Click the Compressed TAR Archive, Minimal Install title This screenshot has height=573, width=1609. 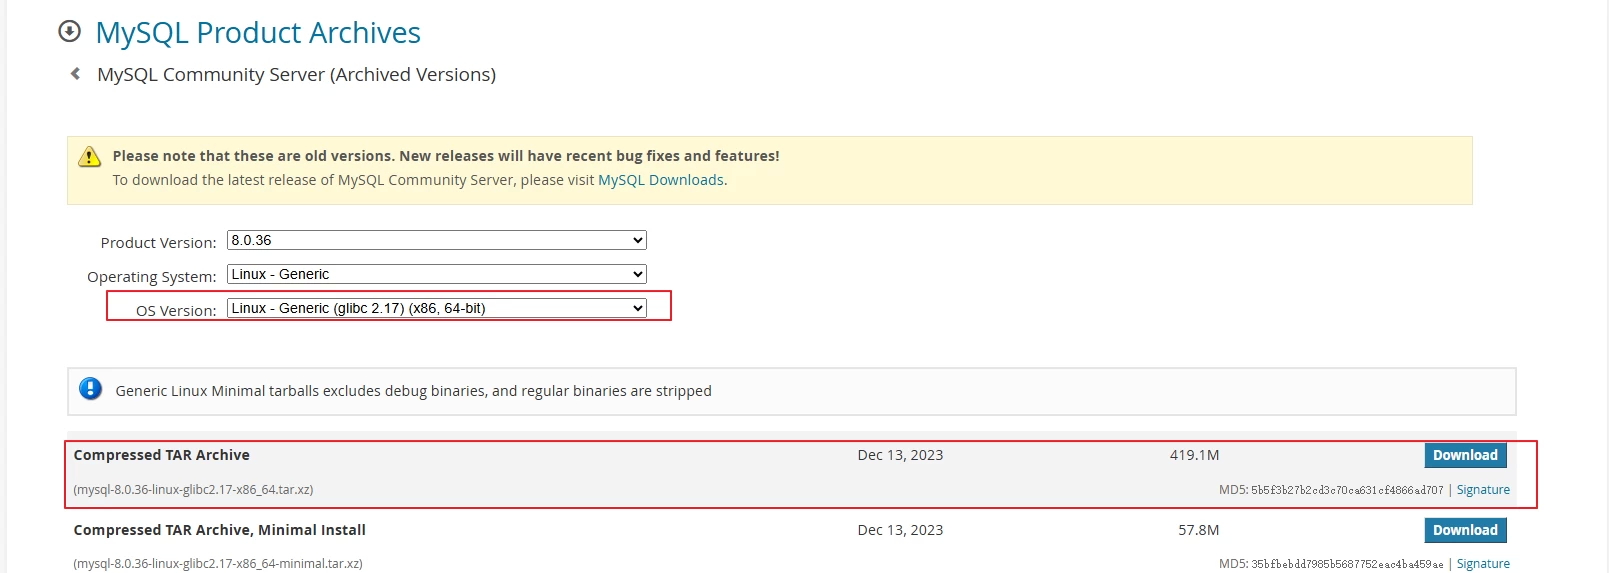pos(219,530)
